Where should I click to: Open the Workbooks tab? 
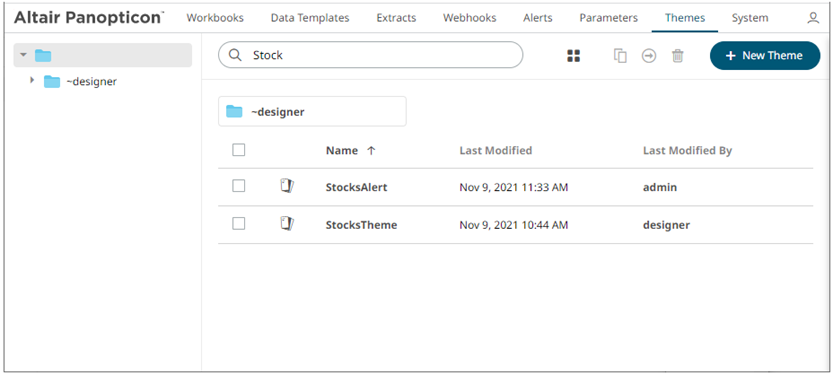tap(215, 18)
